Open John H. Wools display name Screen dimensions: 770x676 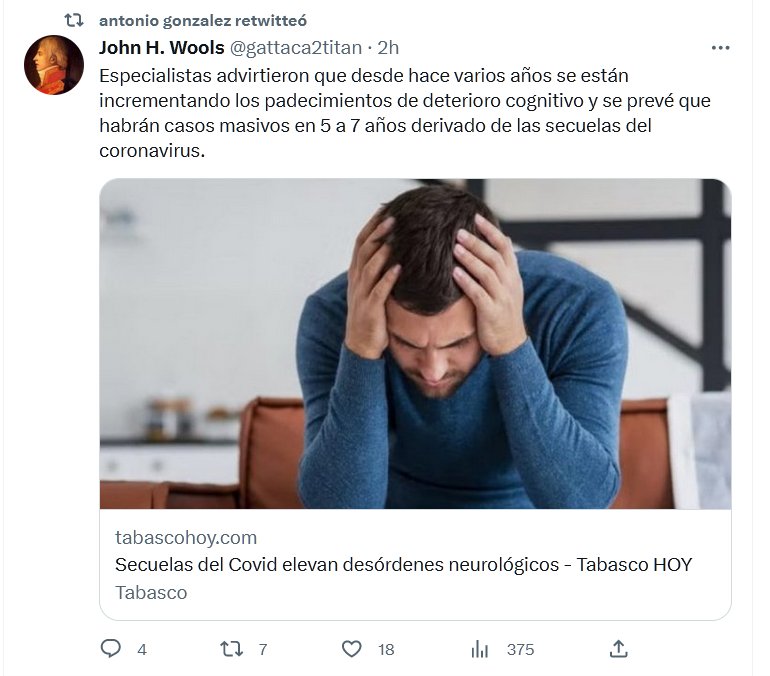coord(162,48)
